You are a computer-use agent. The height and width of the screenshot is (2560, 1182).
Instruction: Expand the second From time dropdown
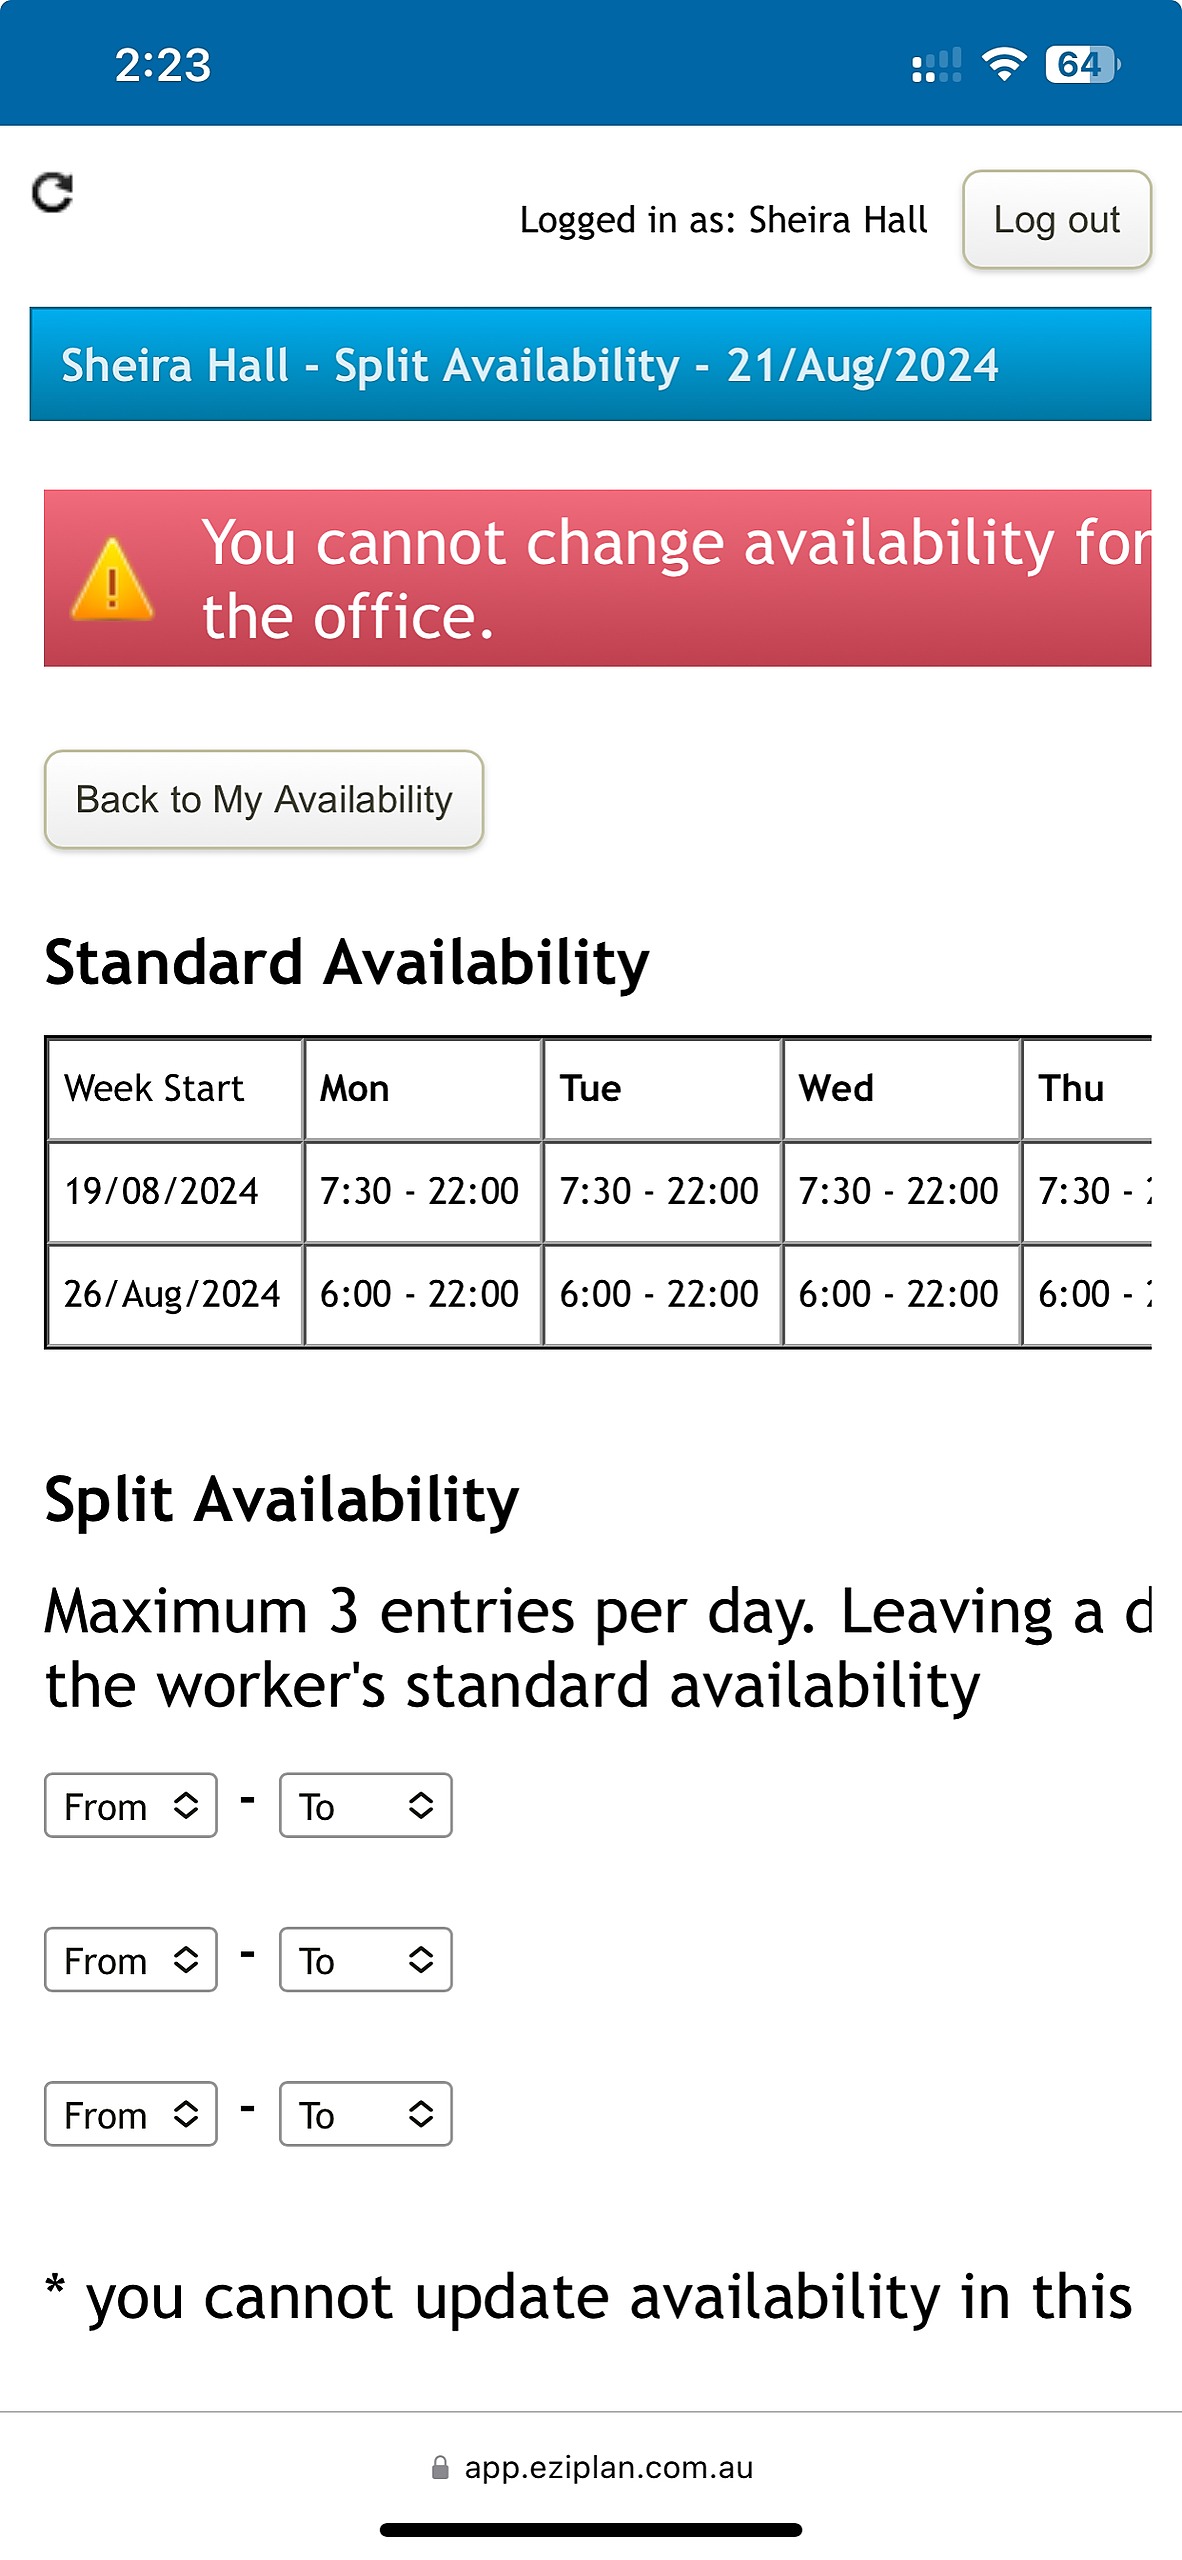pos(131,1960)
